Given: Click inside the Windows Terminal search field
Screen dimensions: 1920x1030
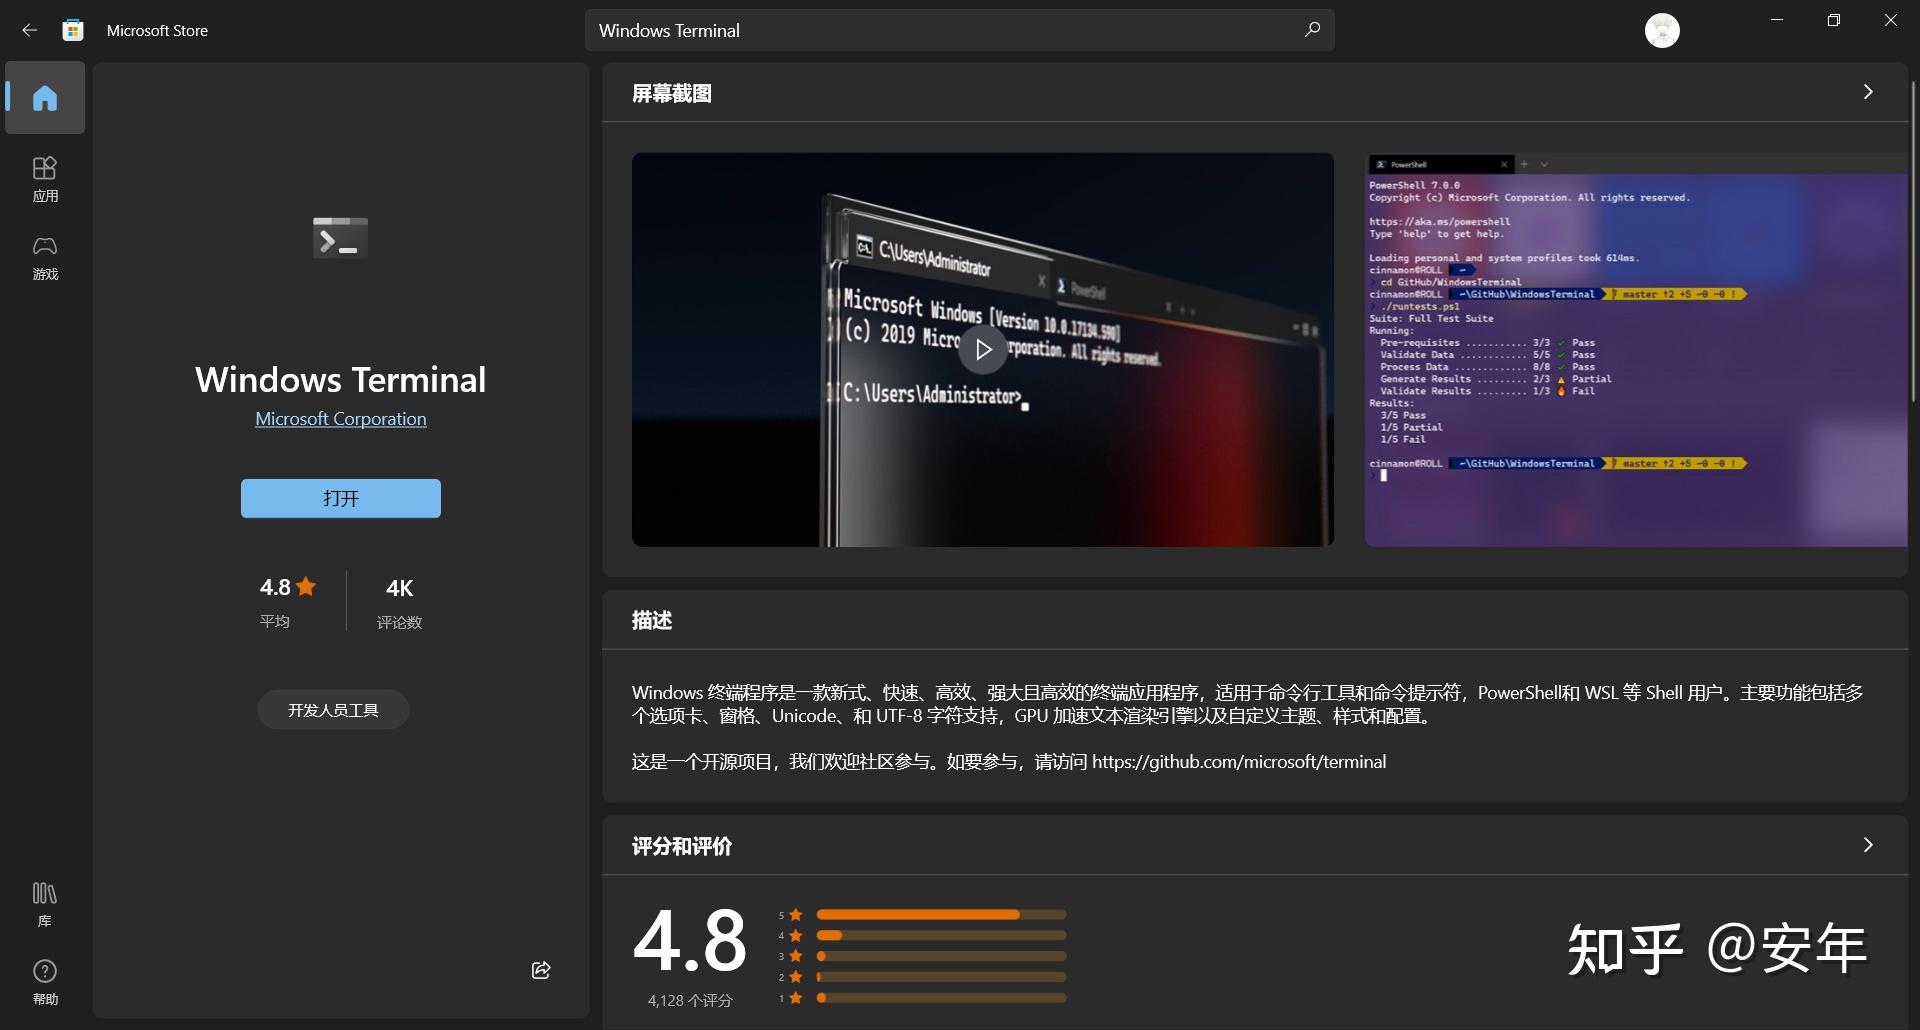Looking at the screenshot, I should coord(900,30).
